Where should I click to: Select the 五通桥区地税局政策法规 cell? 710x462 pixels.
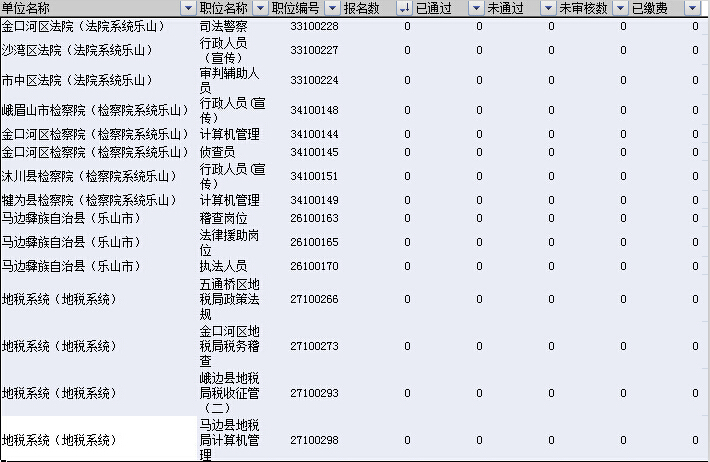(x=231, y=299)
